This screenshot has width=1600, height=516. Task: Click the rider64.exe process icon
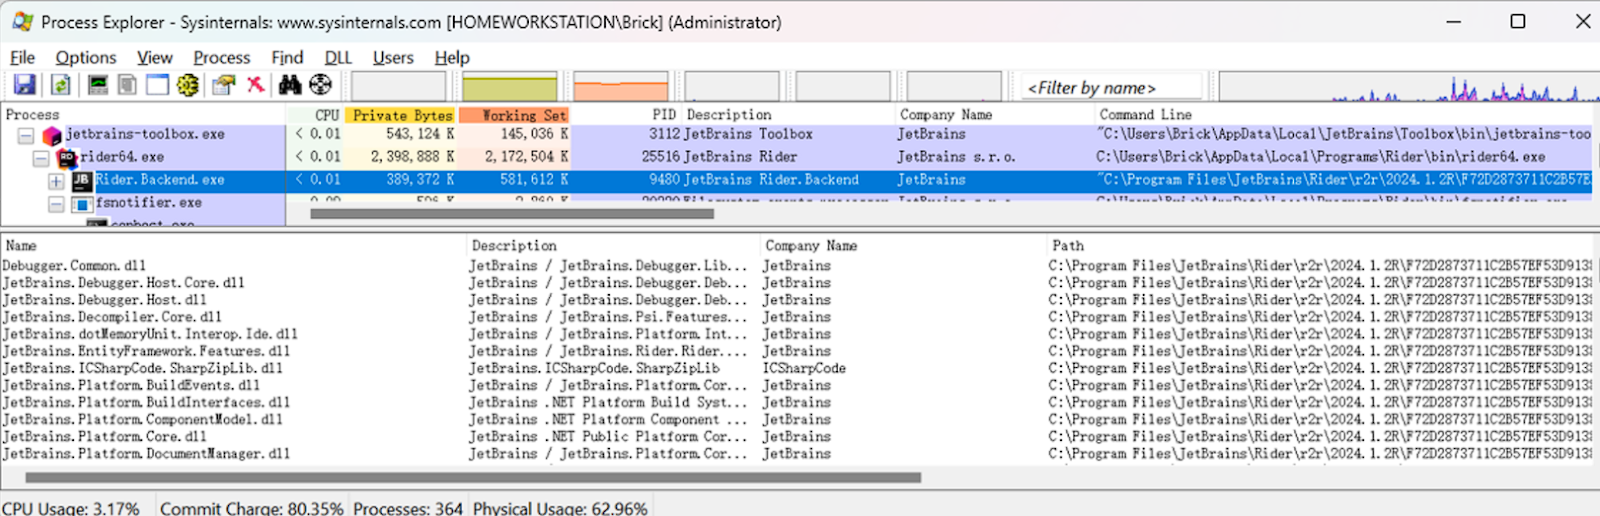pos(67,158)
